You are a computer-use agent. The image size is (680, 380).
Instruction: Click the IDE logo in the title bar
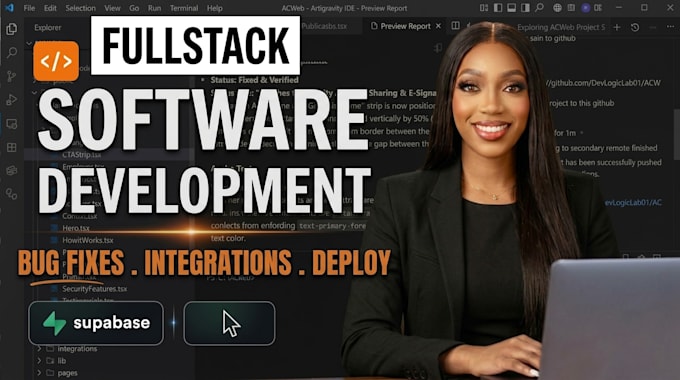[9, 8]
